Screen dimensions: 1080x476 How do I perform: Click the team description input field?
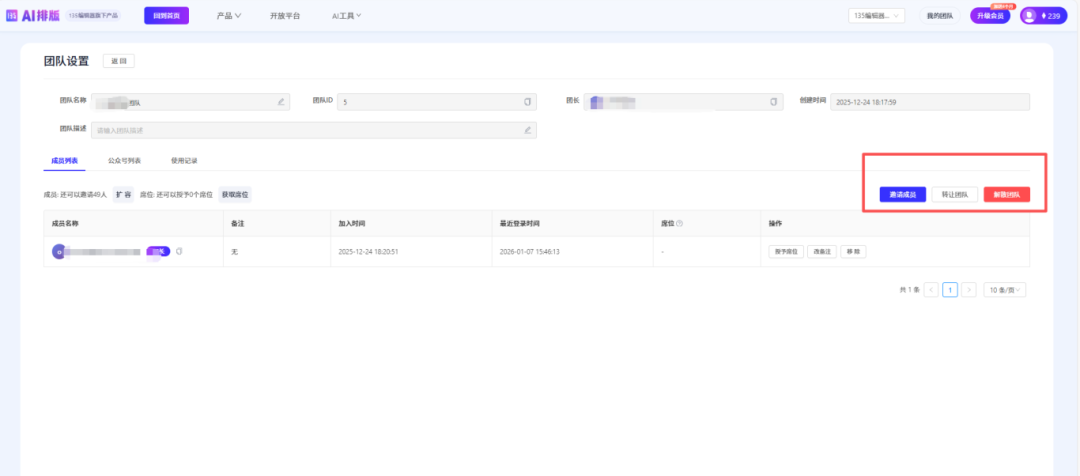coord(314,130)
